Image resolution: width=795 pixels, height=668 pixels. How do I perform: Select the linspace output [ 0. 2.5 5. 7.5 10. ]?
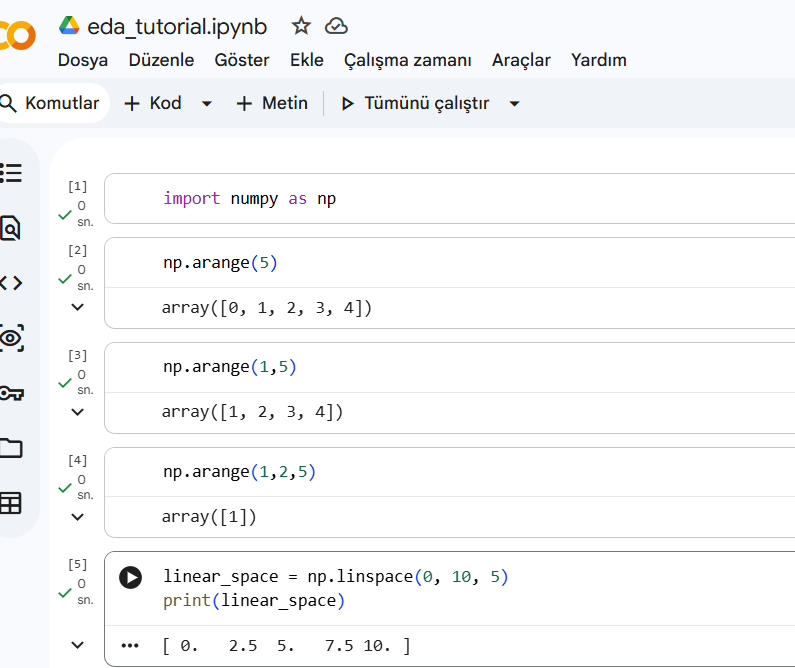286,646
